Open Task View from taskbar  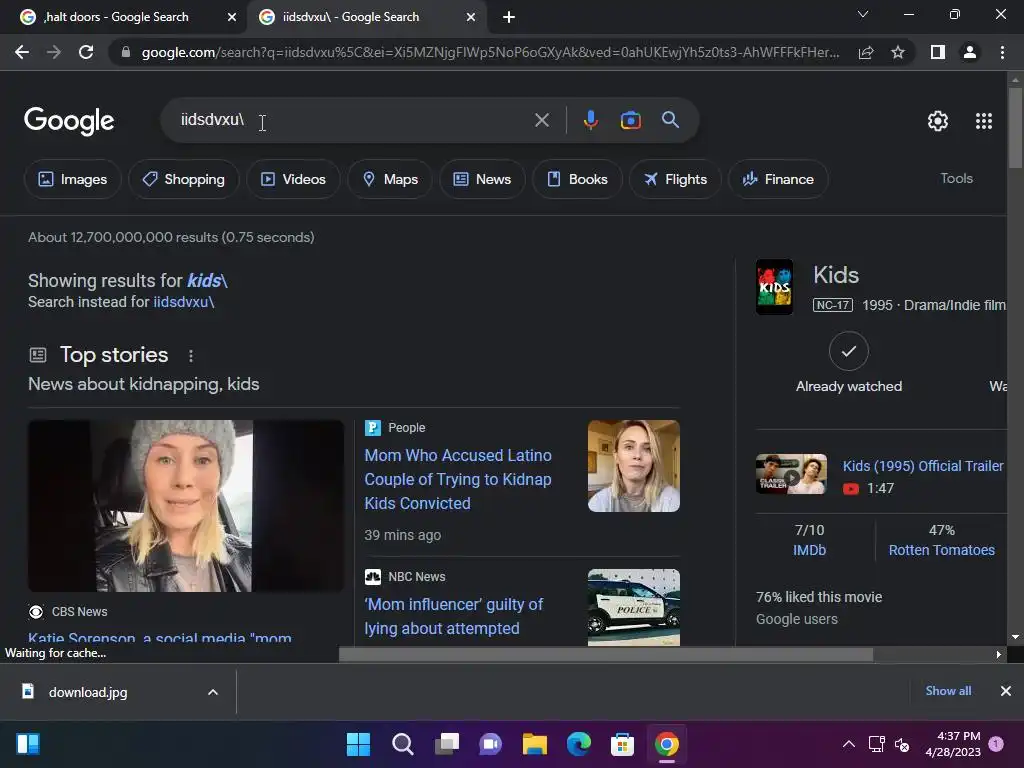coord(447,744)
